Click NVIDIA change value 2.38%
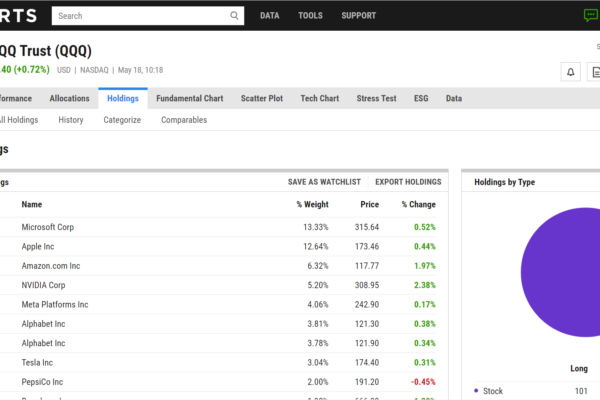The image size is (600, 400). tap(425, 285)
